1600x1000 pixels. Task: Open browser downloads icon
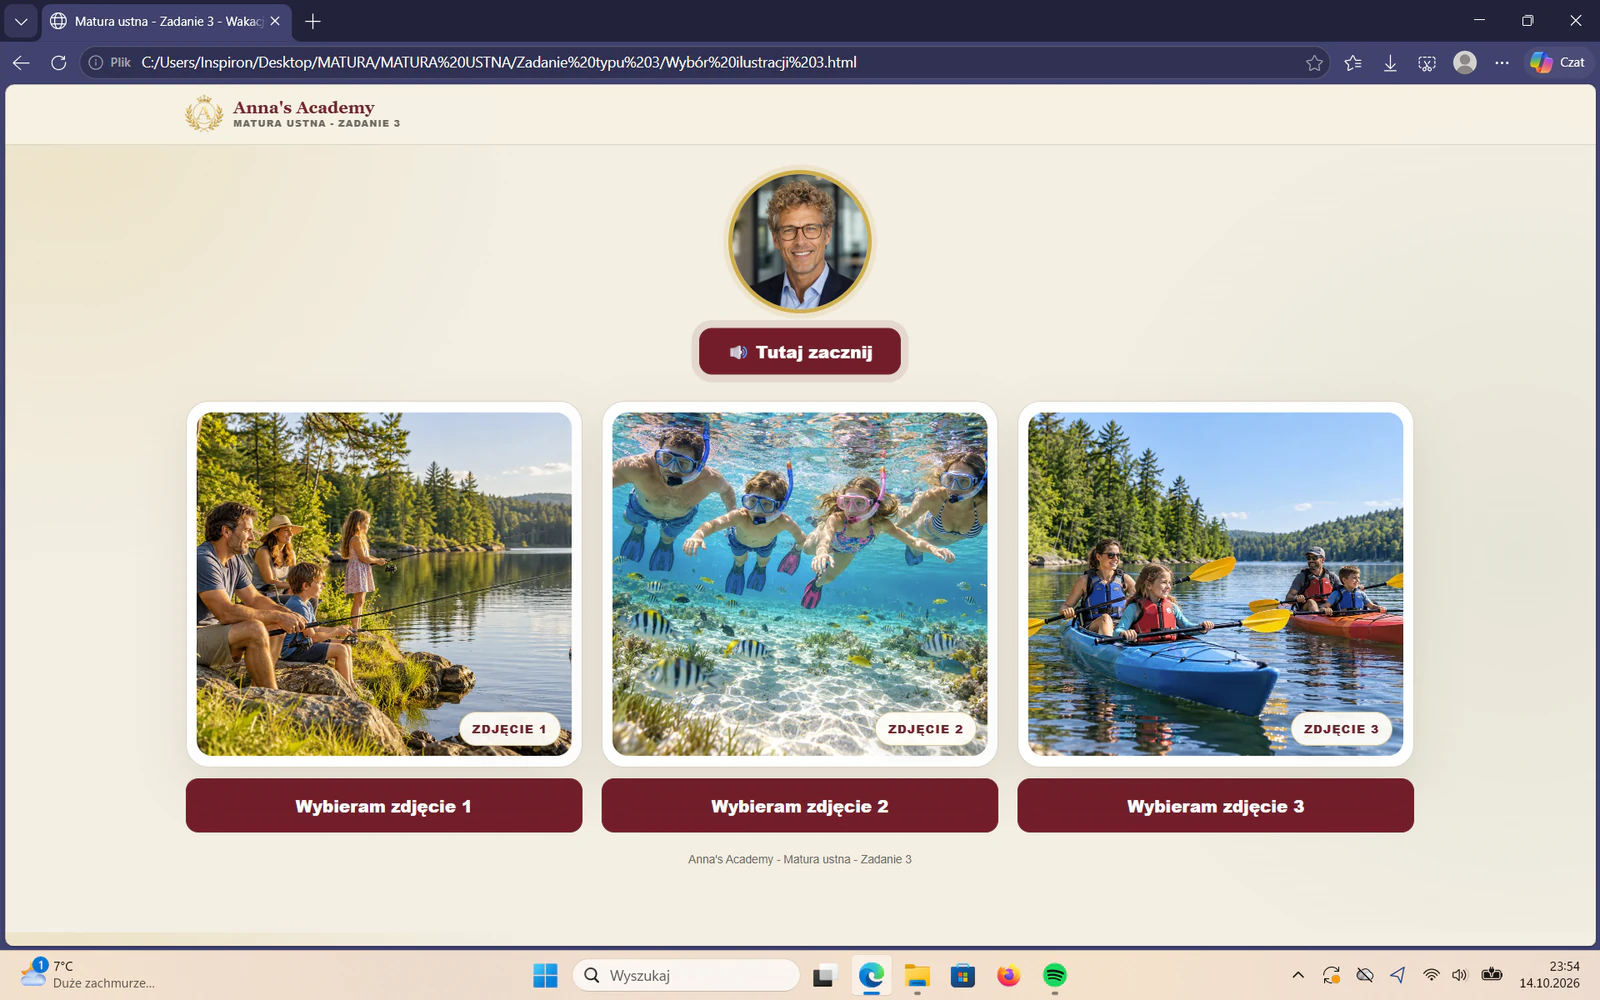(1390, 62)
